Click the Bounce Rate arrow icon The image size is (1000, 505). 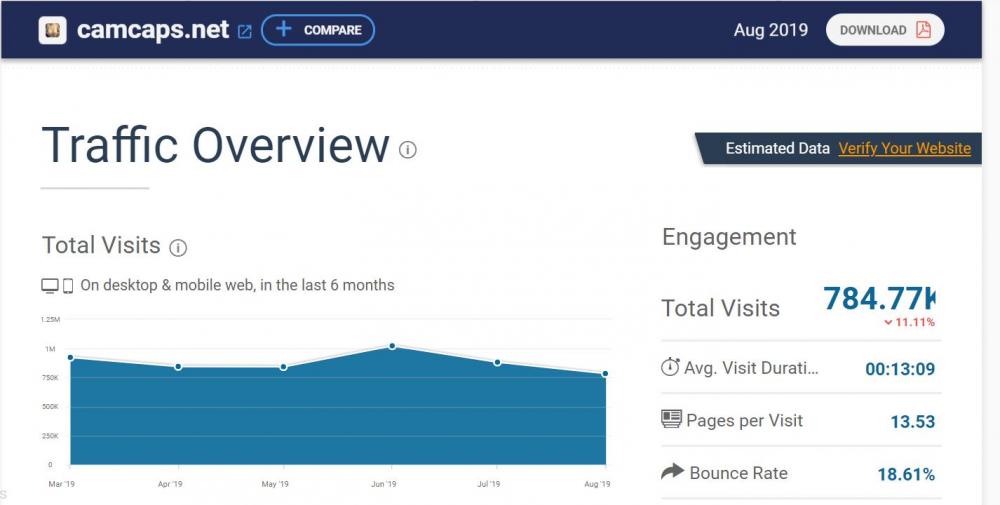click(x=672, y=472)
